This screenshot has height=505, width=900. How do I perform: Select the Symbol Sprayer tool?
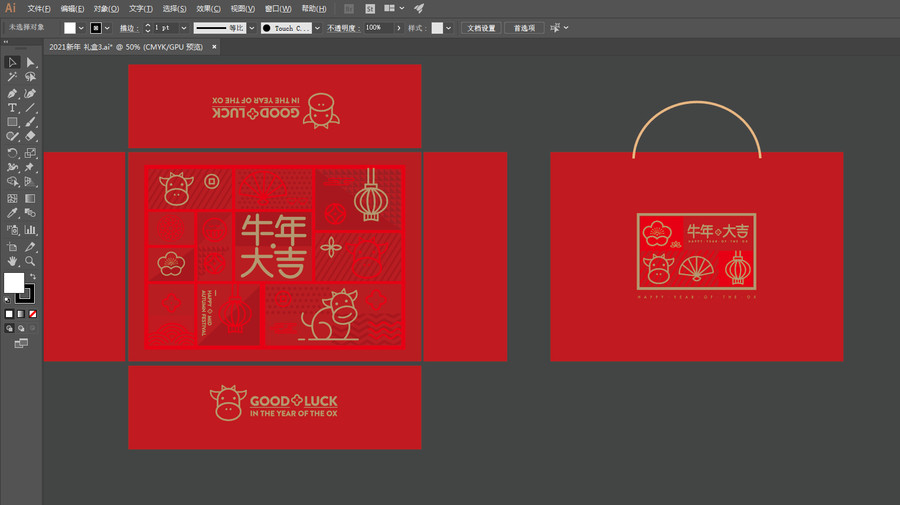click(12, 230)
